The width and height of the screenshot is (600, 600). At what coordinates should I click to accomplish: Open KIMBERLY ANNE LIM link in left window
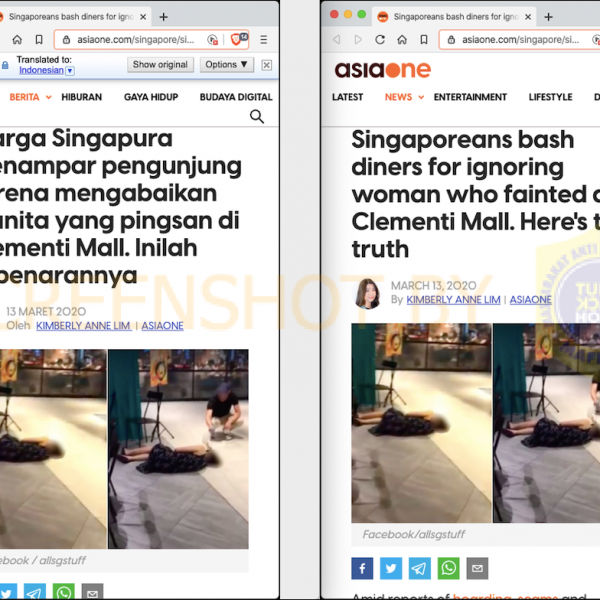point(84,326)
